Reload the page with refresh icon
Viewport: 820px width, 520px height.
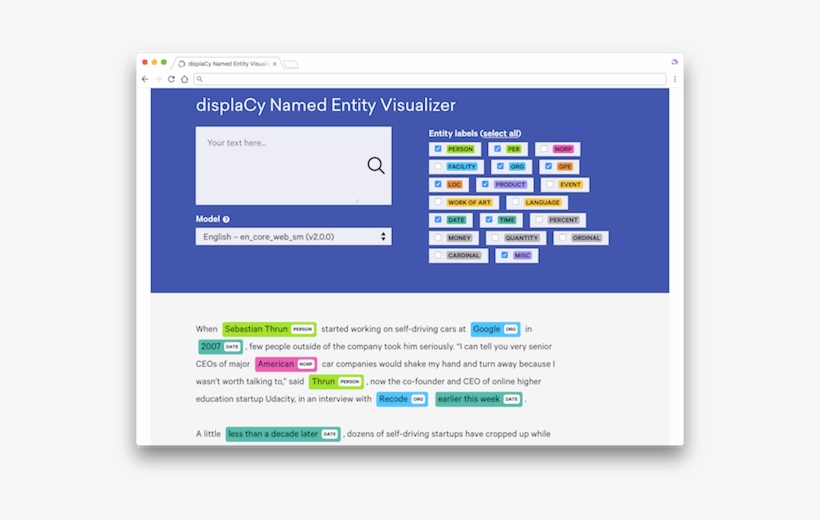171,79
